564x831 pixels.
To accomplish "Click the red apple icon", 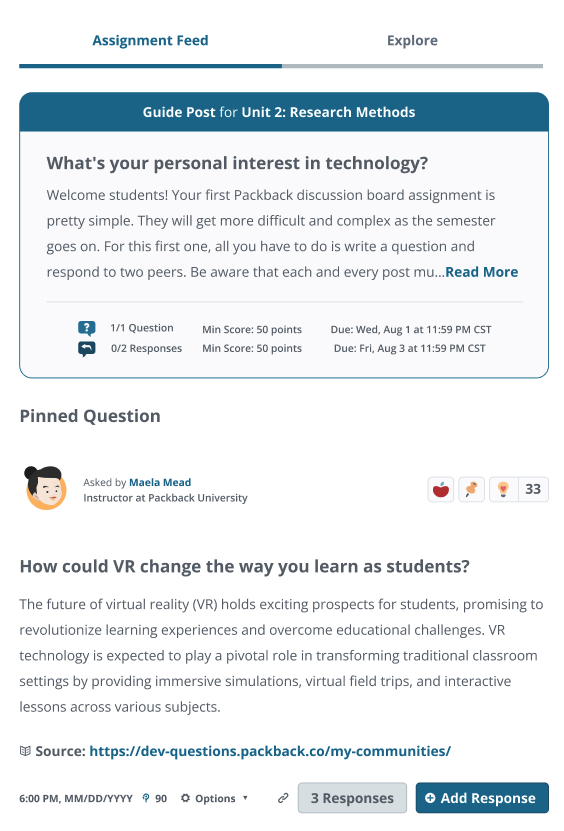I will 440,489.
